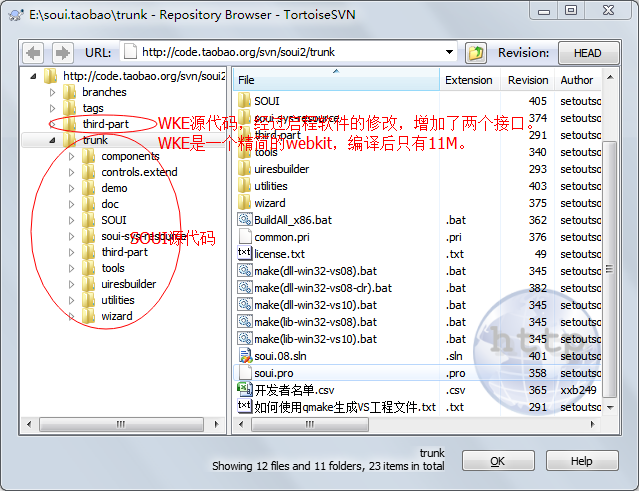Select the demo folder icon in tree

tap(89, 188)
